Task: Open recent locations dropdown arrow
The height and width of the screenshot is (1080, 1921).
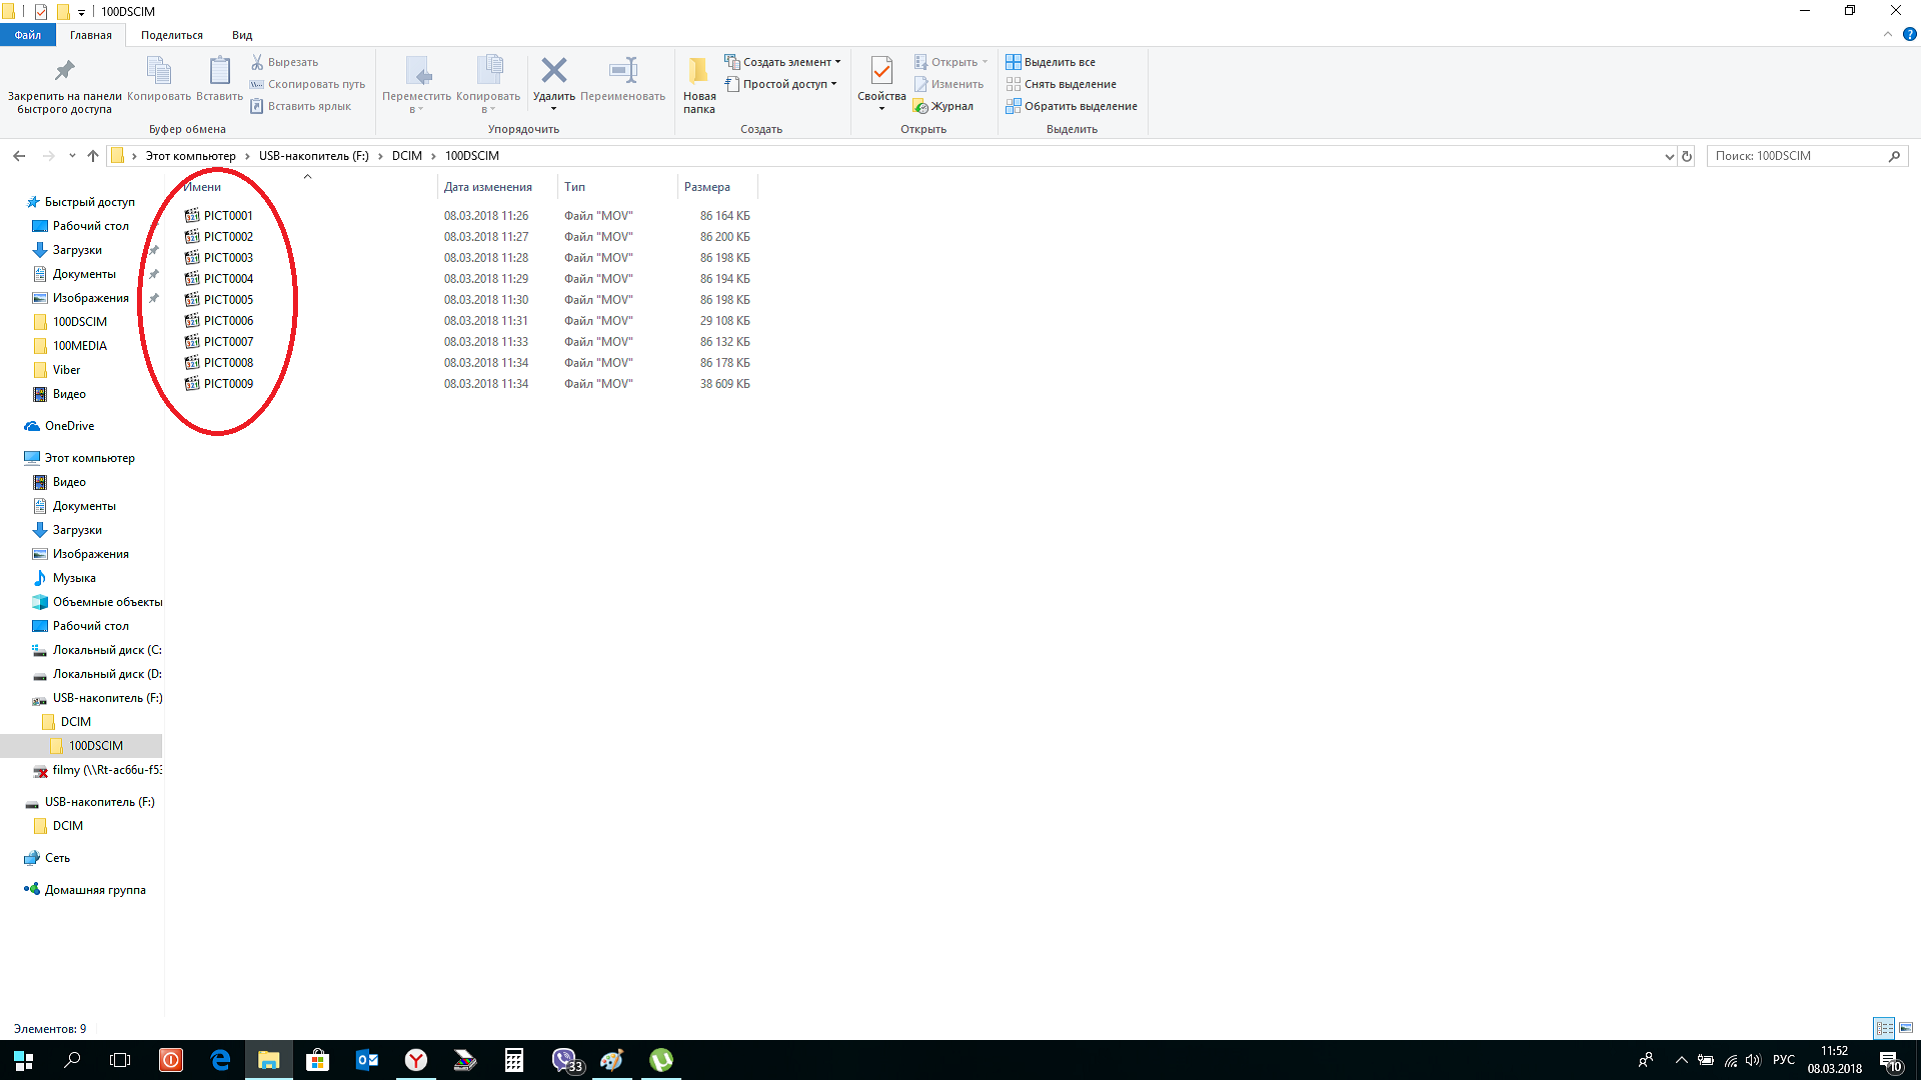Action: 72,156
